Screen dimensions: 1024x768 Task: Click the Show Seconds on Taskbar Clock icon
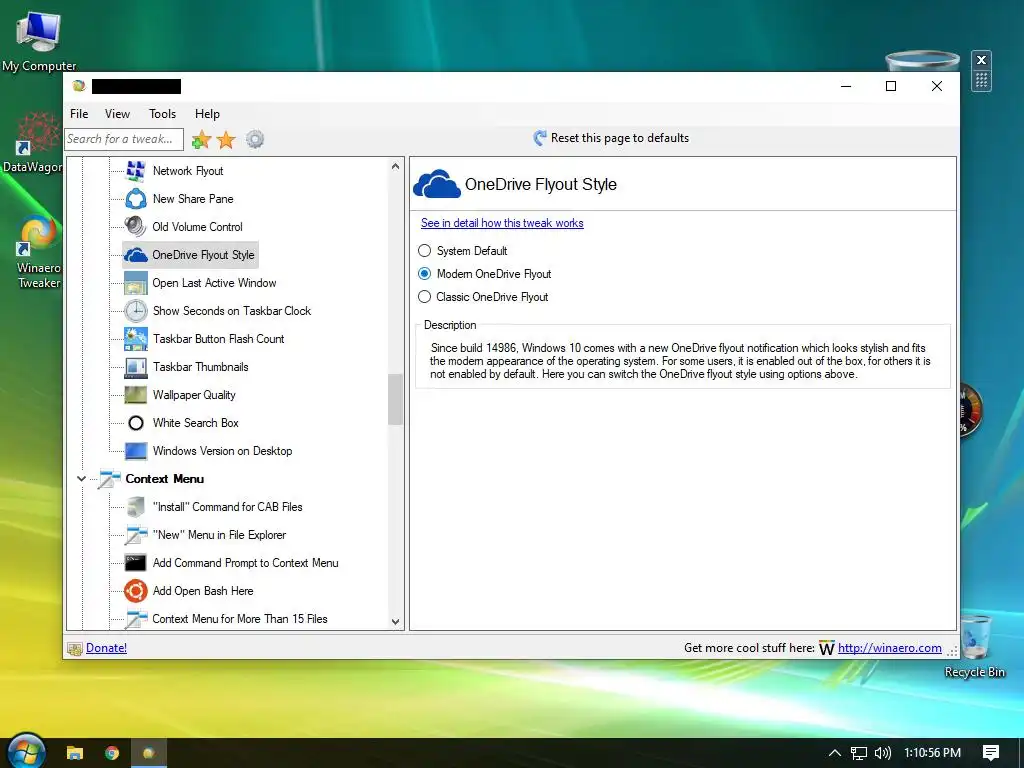(x=136, y=311)
